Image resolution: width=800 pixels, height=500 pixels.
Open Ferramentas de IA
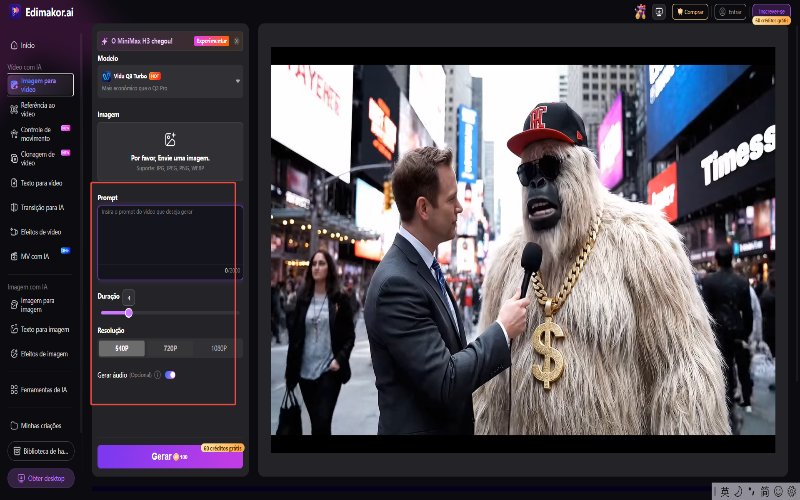(x=41, y=389)
